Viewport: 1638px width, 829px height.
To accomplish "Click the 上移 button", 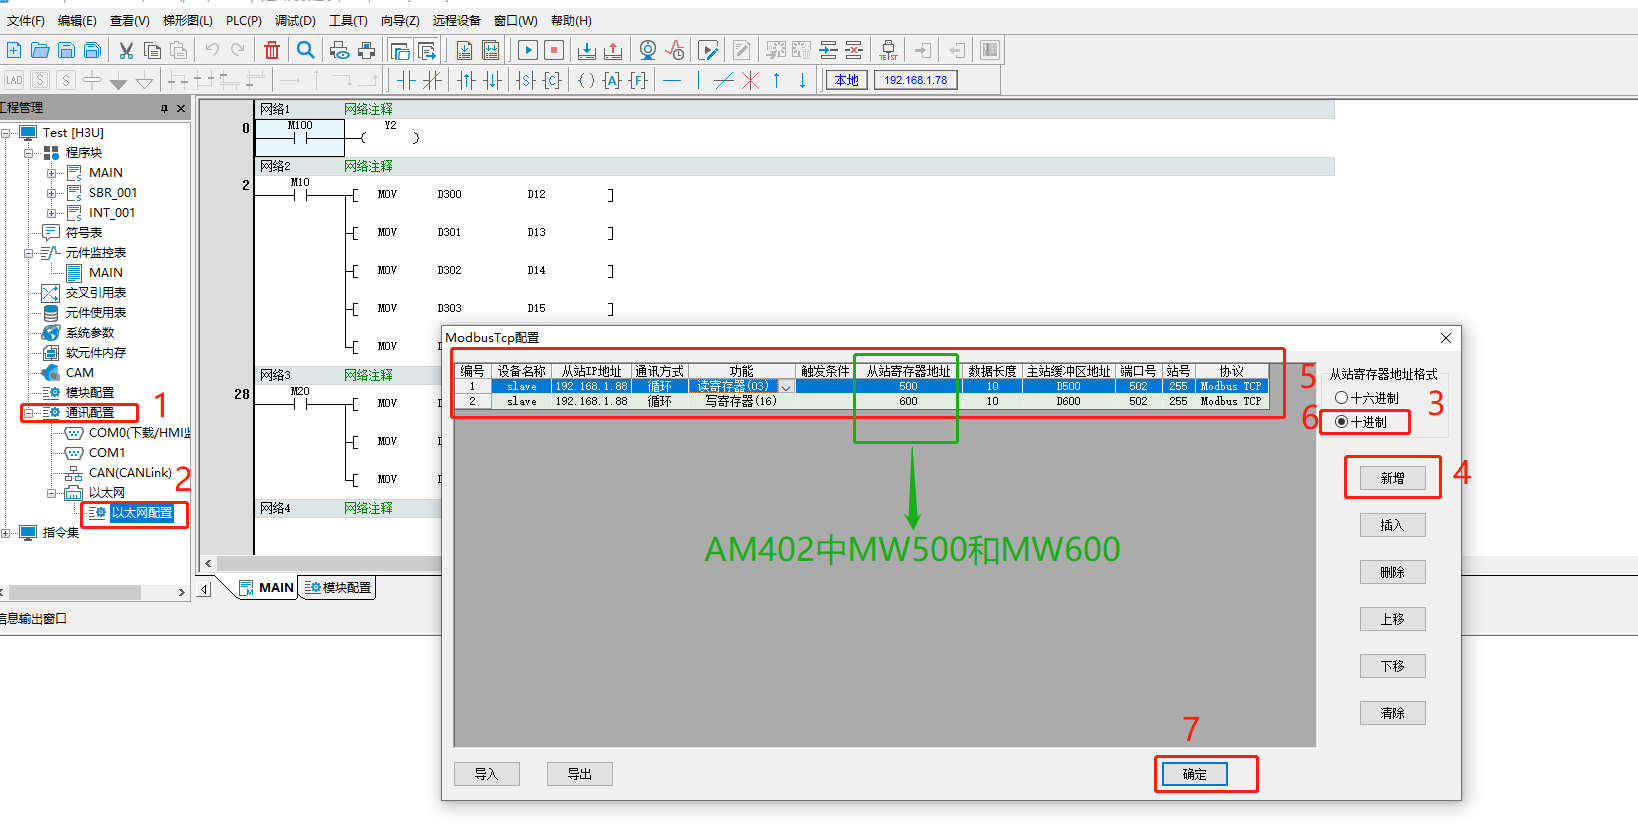I will [x=1392, y=619].
